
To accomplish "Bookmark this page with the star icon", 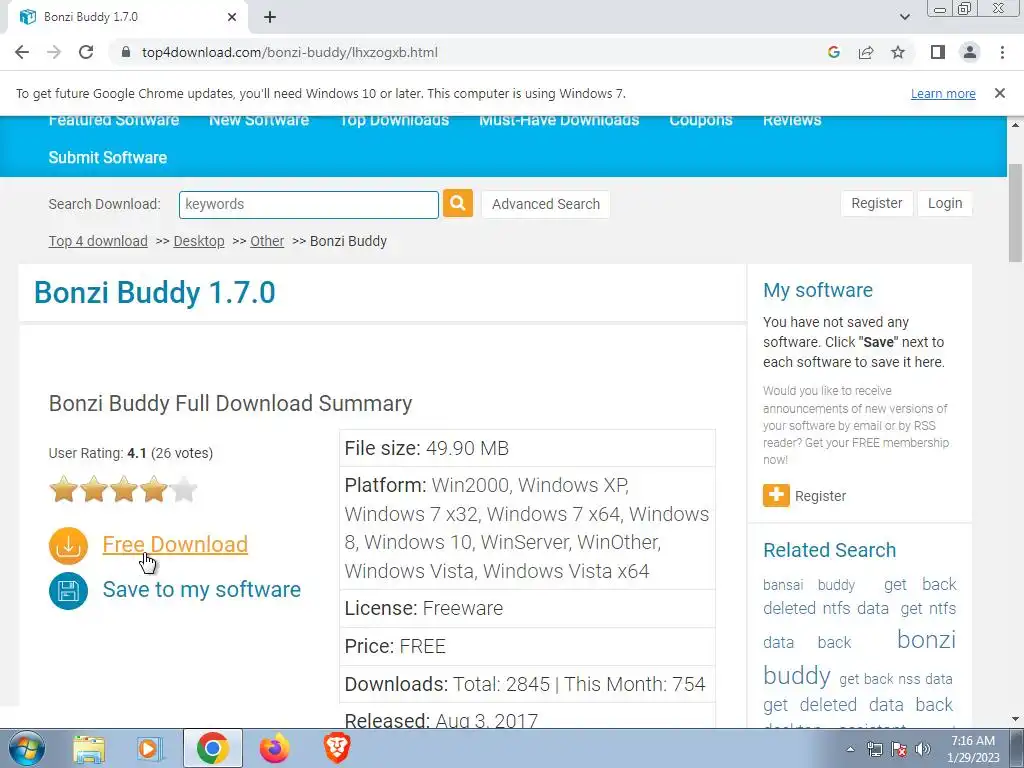I will coord(898,52).
